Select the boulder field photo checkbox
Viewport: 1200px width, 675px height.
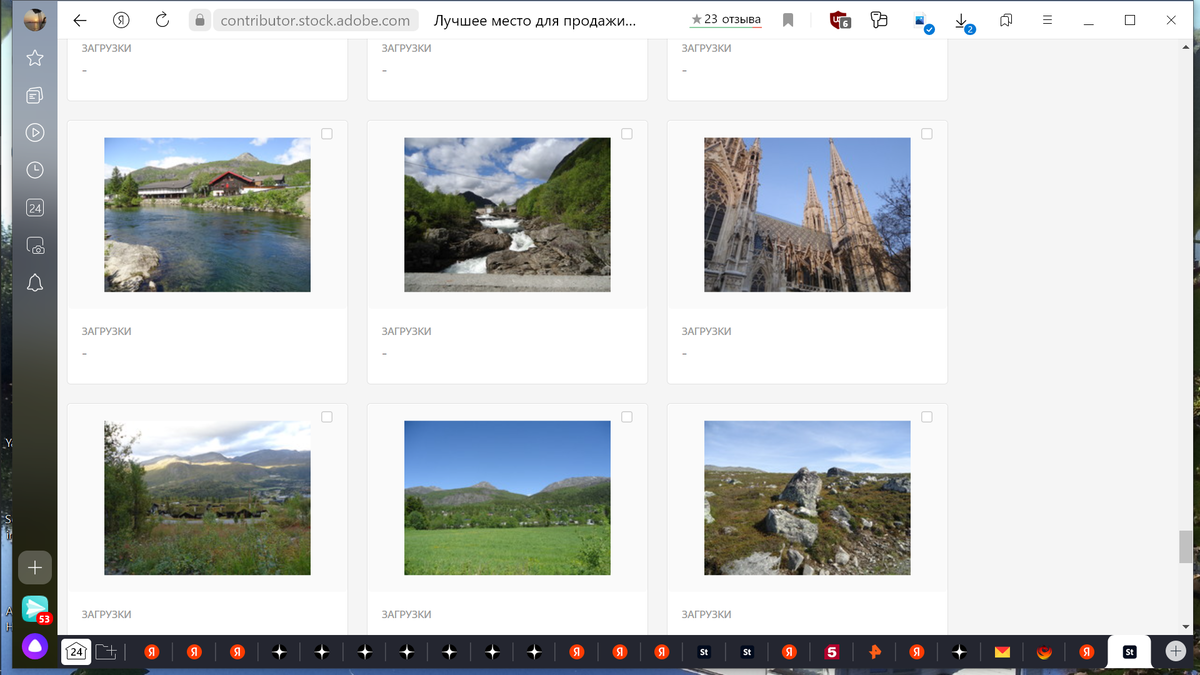click(x=927, y=417)
